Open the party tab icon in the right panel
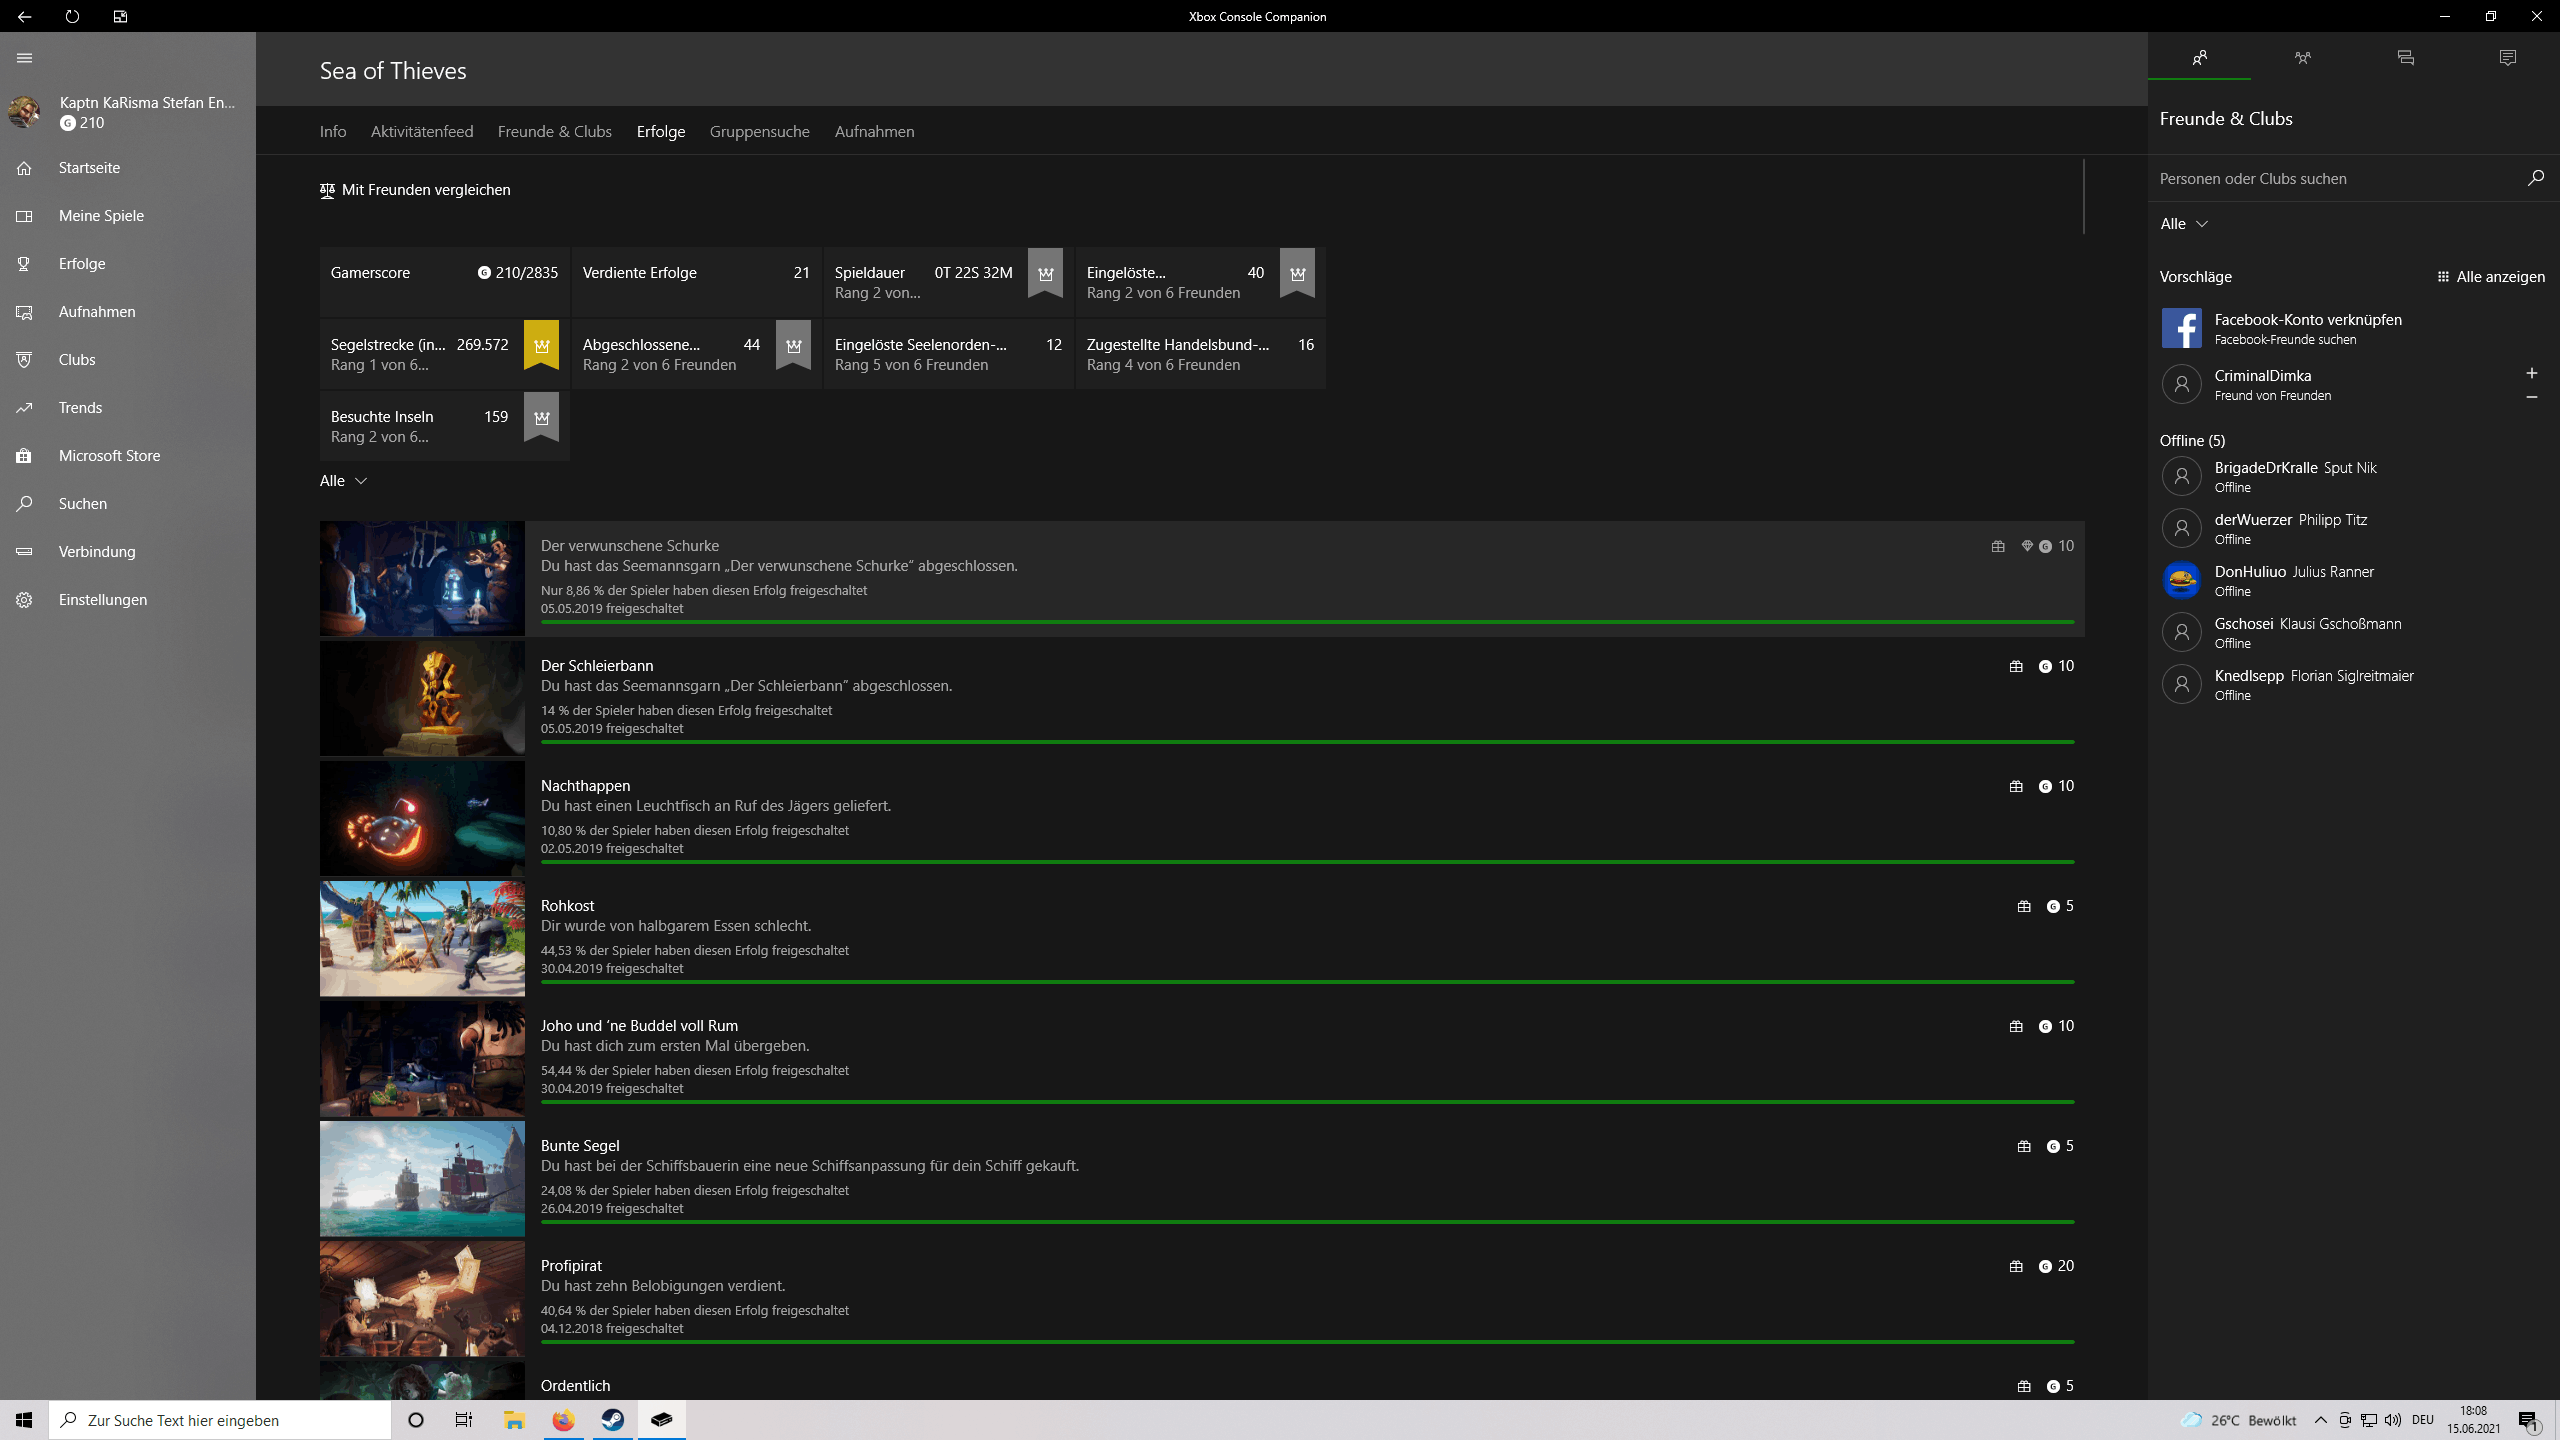The image size is (2560, 1440). (2302, 58)
